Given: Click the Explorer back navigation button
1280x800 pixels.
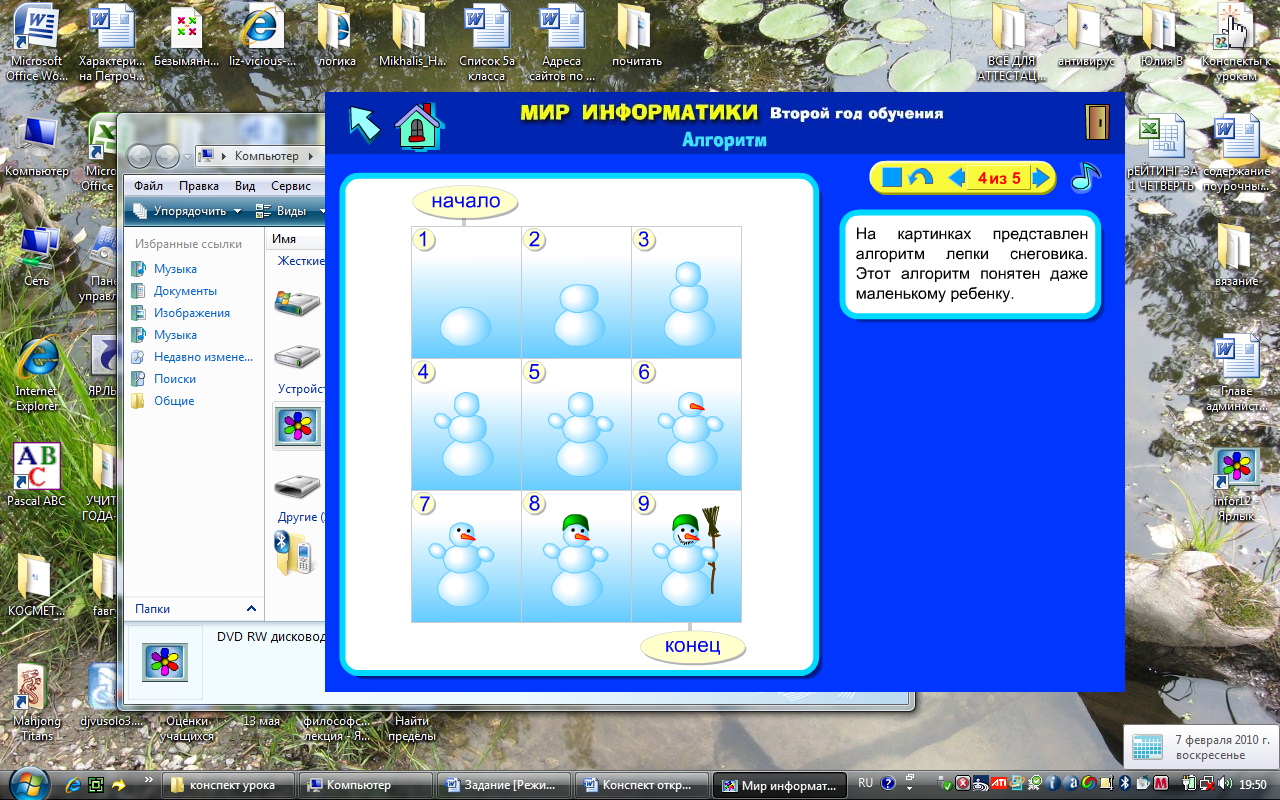Looking at the screenshot, I should [x=141, y=156].
